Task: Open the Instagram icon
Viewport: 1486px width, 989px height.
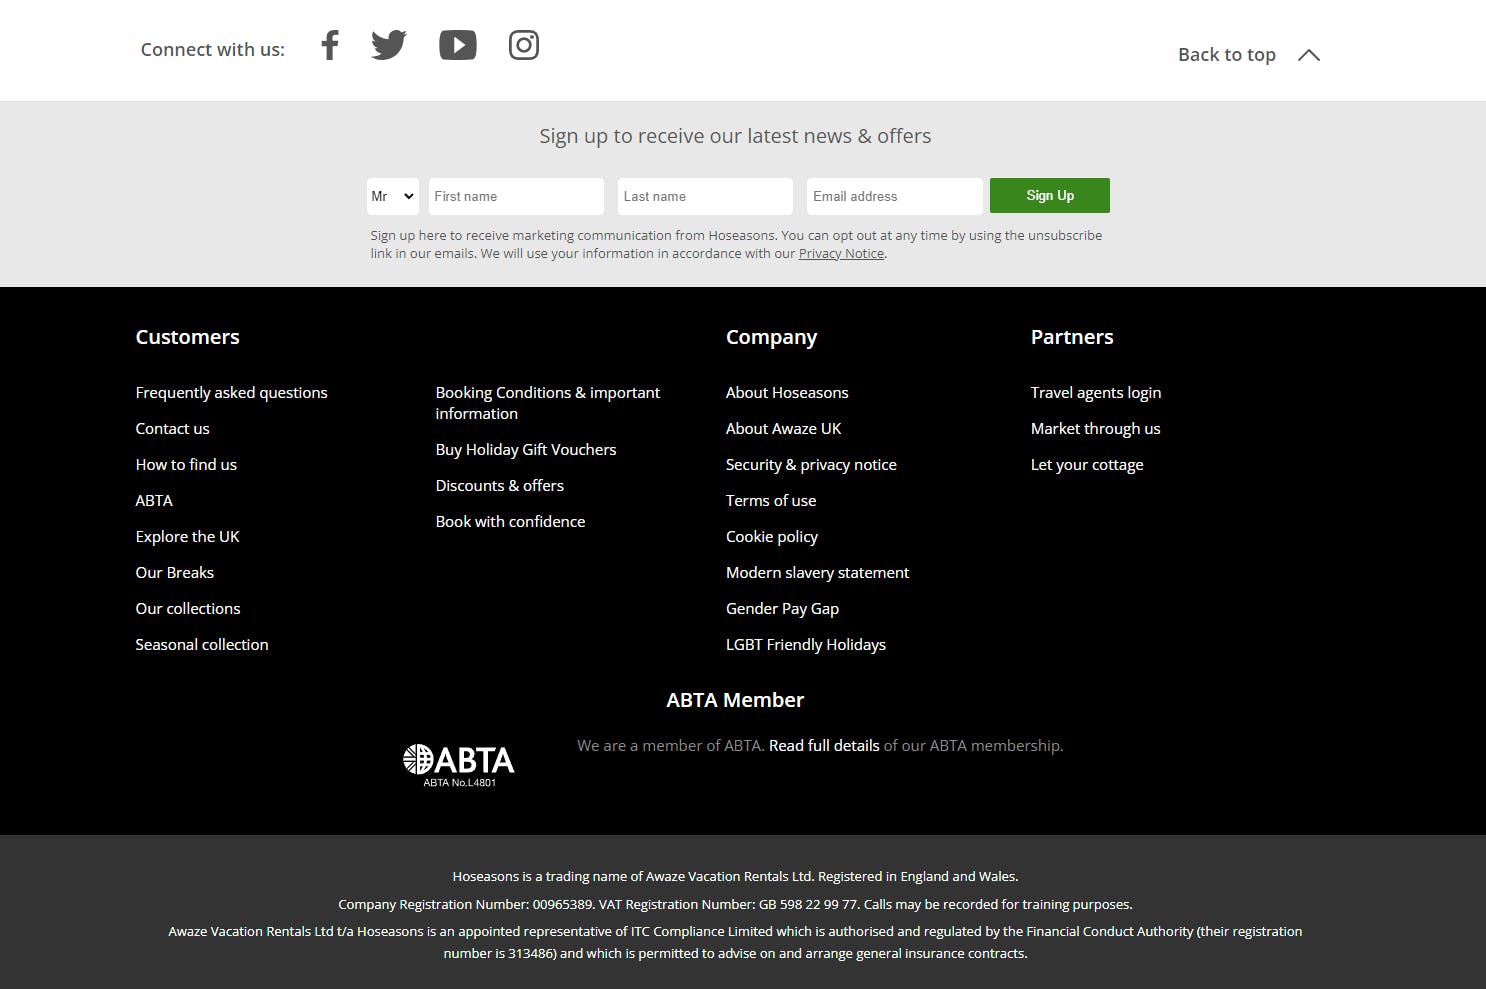Action: pos(524,45)
